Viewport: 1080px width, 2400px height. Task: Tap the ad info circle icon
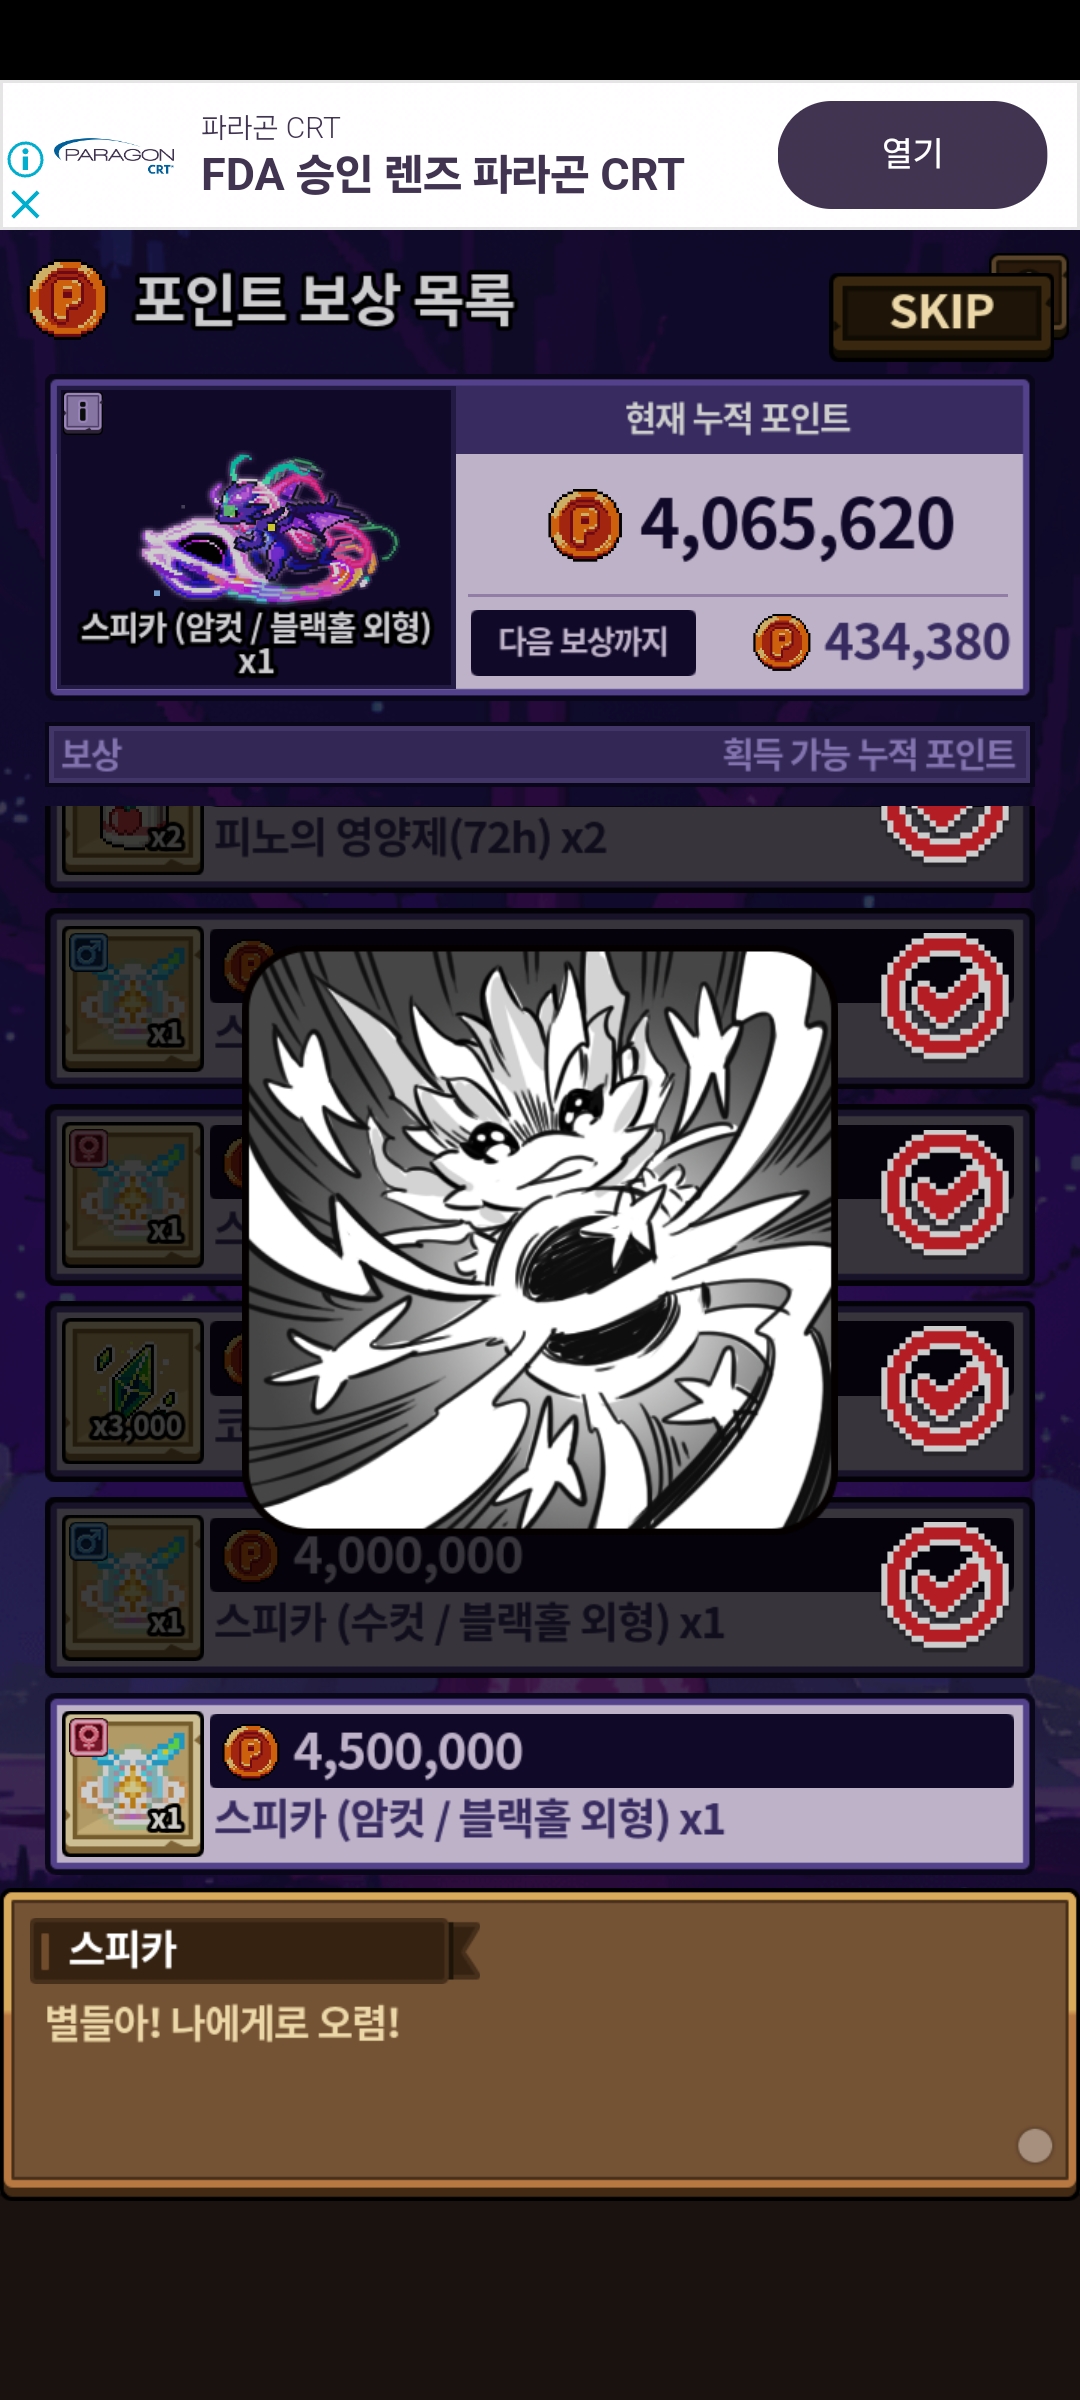tap(25, 158)
